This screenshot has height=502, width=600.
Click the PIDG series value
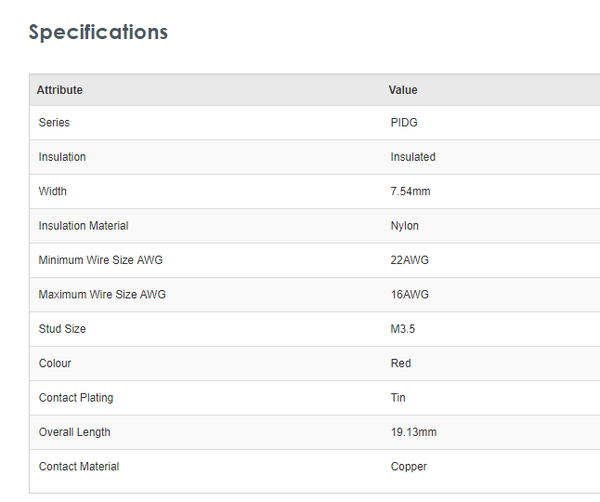(x=405, y=123)
